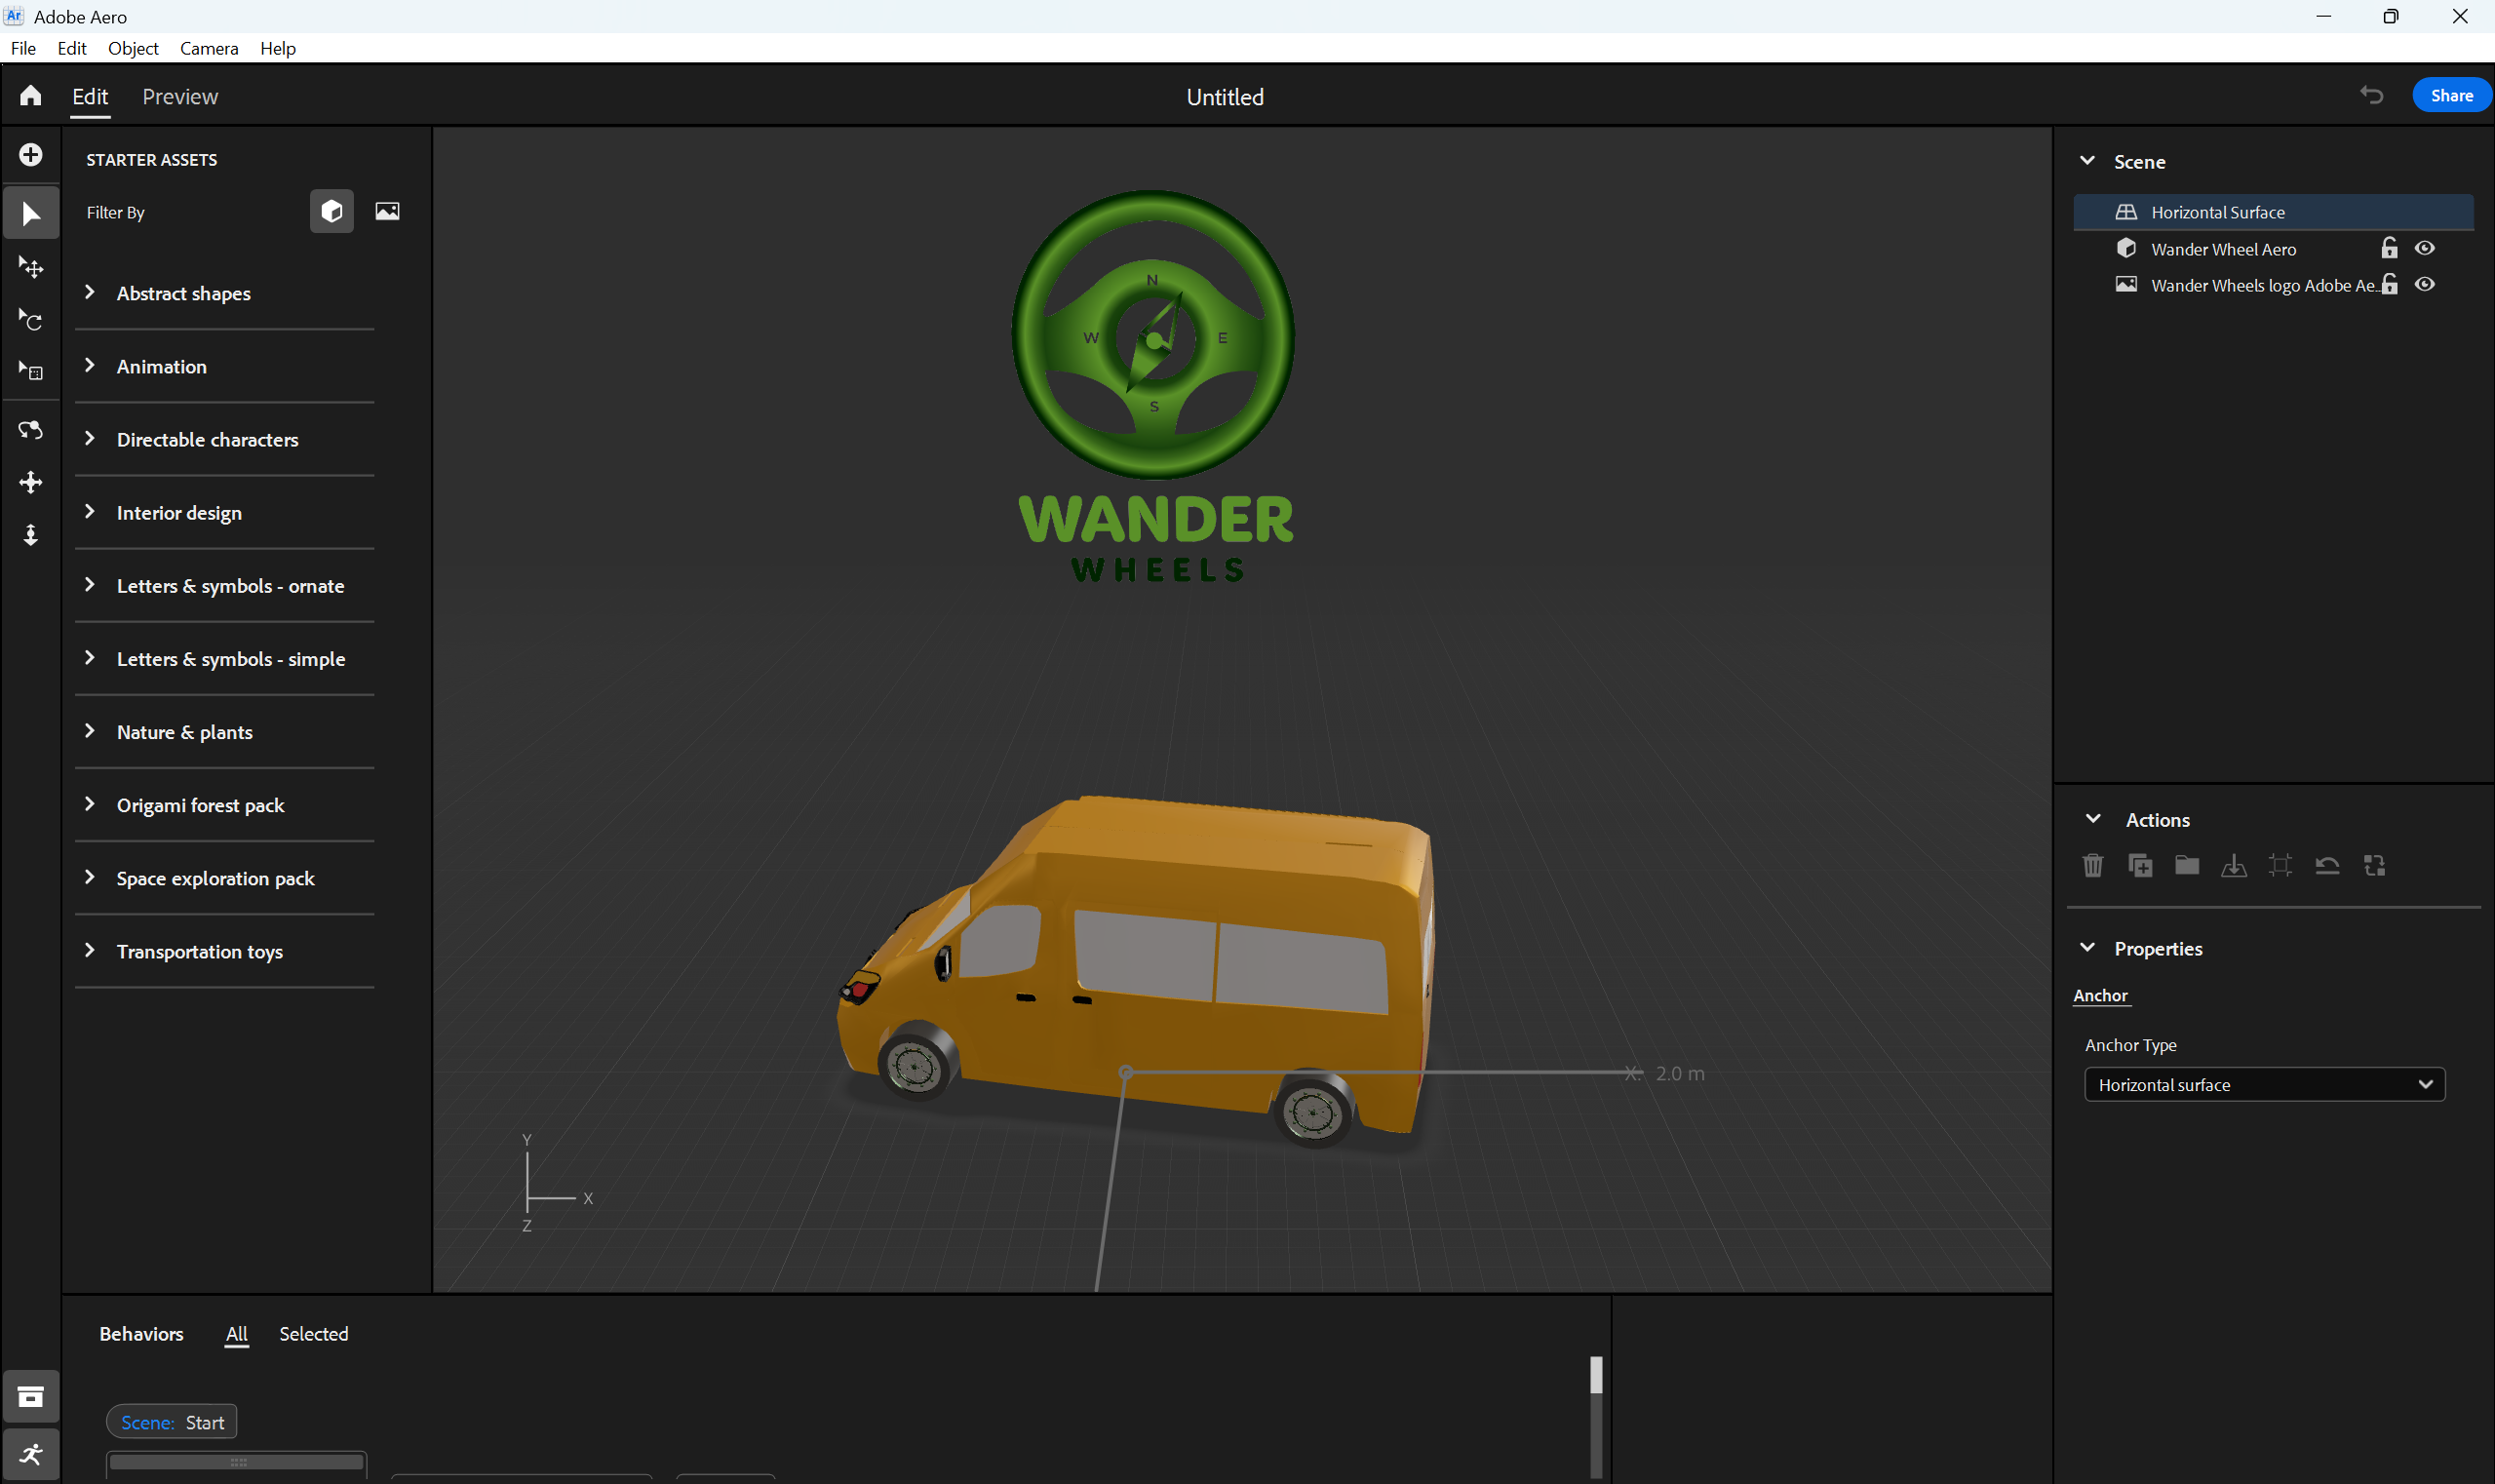
Task: Collapse the Scene panel
Action: click(2087, 161)
